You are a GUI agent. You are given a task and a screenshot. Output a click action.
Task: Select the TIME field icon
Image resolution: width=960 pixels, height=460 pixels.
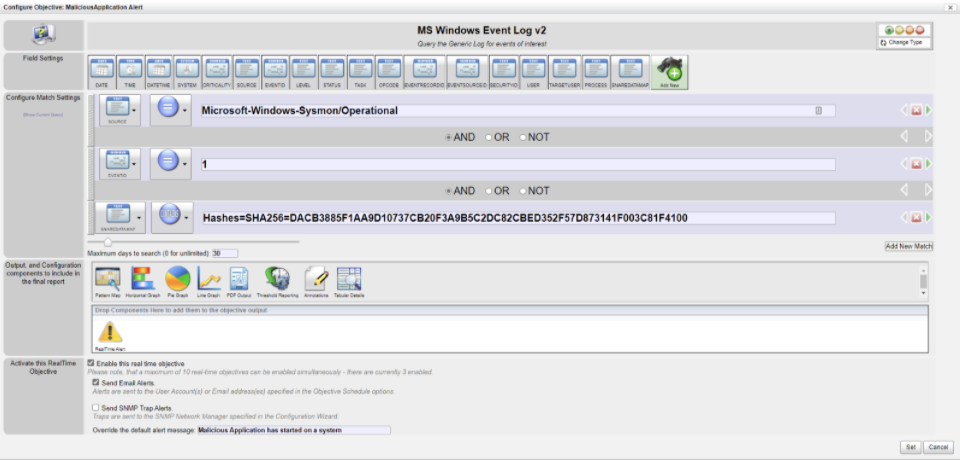pyautogui.click(x=130, y=74)
